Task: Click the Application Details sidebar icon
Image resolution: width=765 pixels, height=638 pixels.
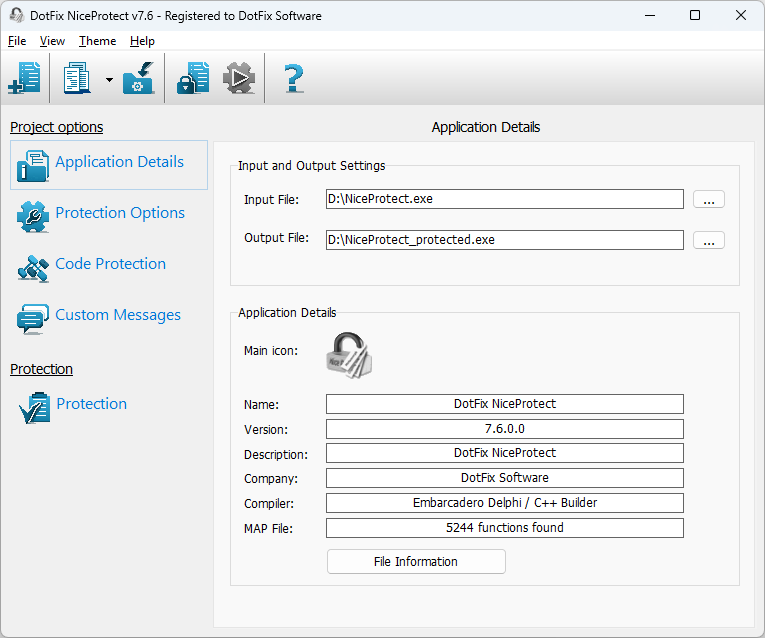Action: click(x=33, y=165)
